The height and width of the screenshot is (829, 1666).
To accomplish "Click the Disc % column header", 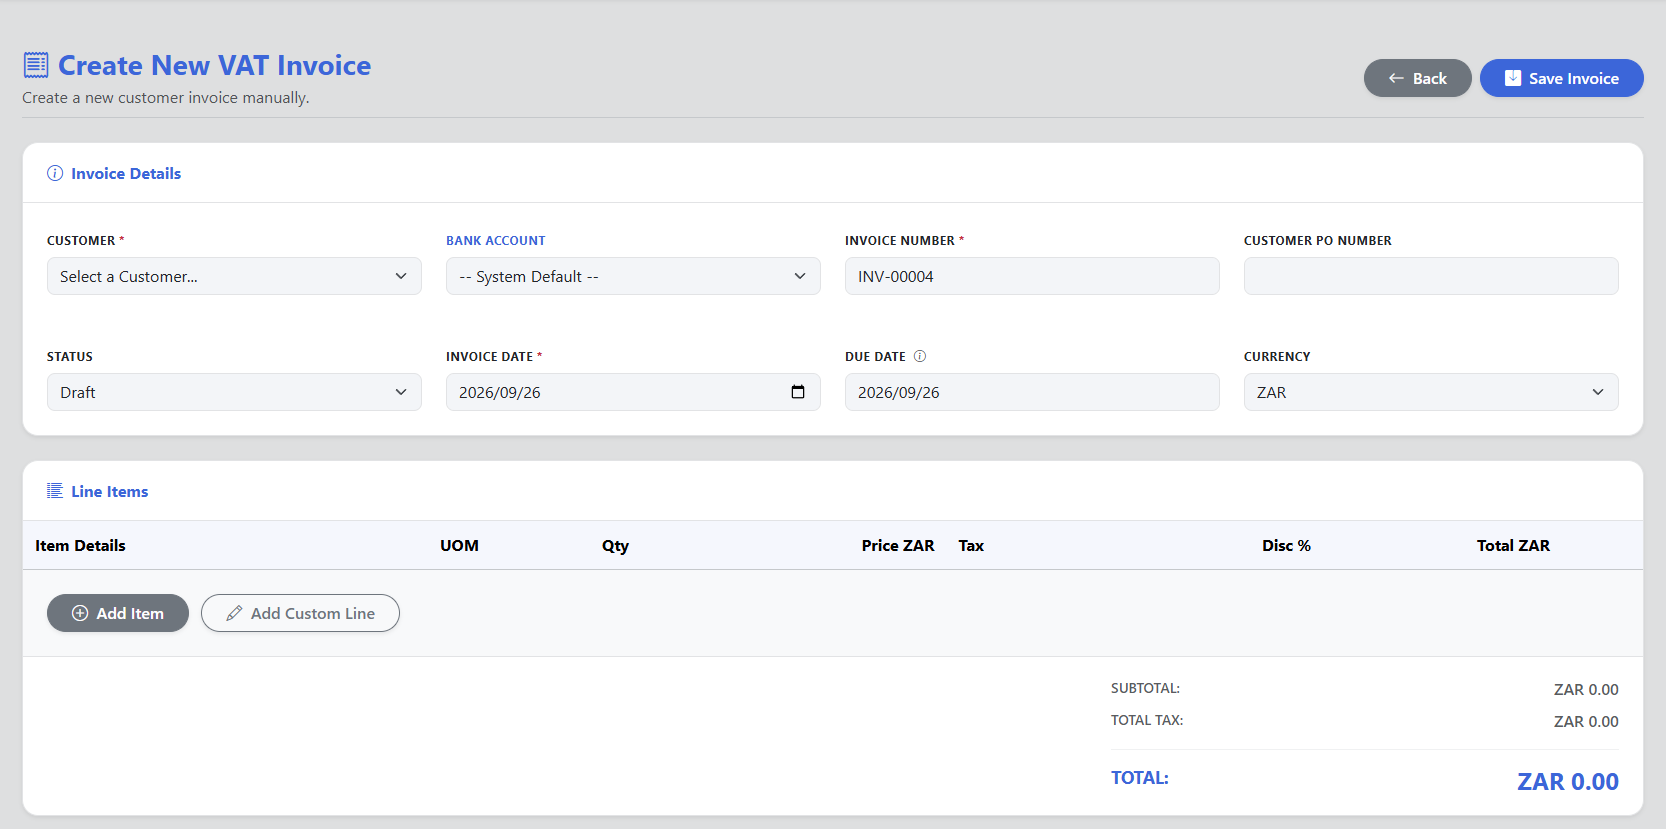I will pos(1286,546).
